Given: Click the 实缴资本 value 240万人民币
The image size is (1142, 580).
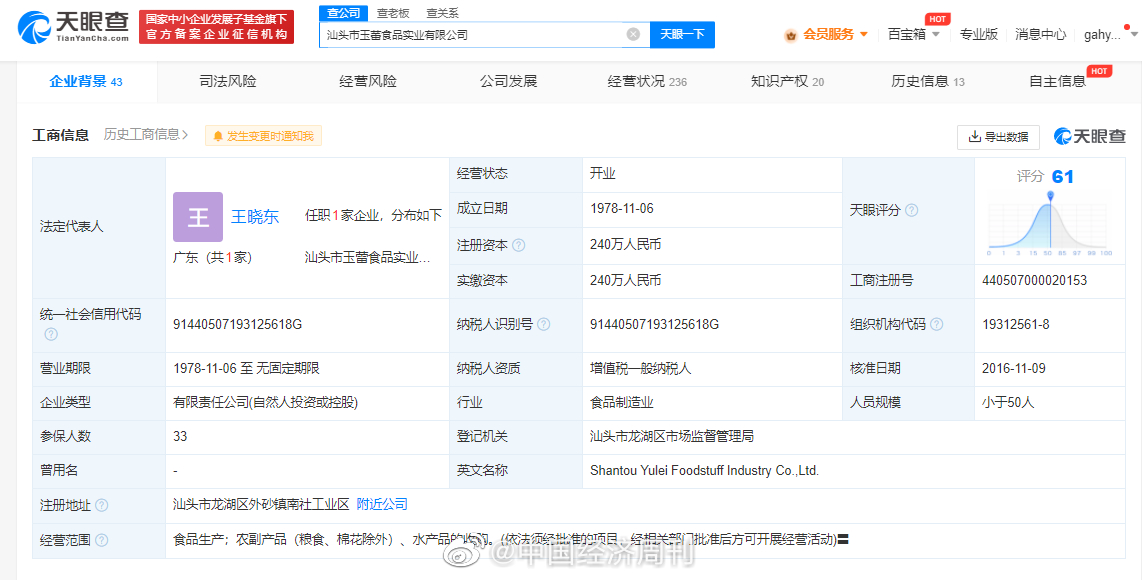Looking at the screenshot, I should (626, 281).
